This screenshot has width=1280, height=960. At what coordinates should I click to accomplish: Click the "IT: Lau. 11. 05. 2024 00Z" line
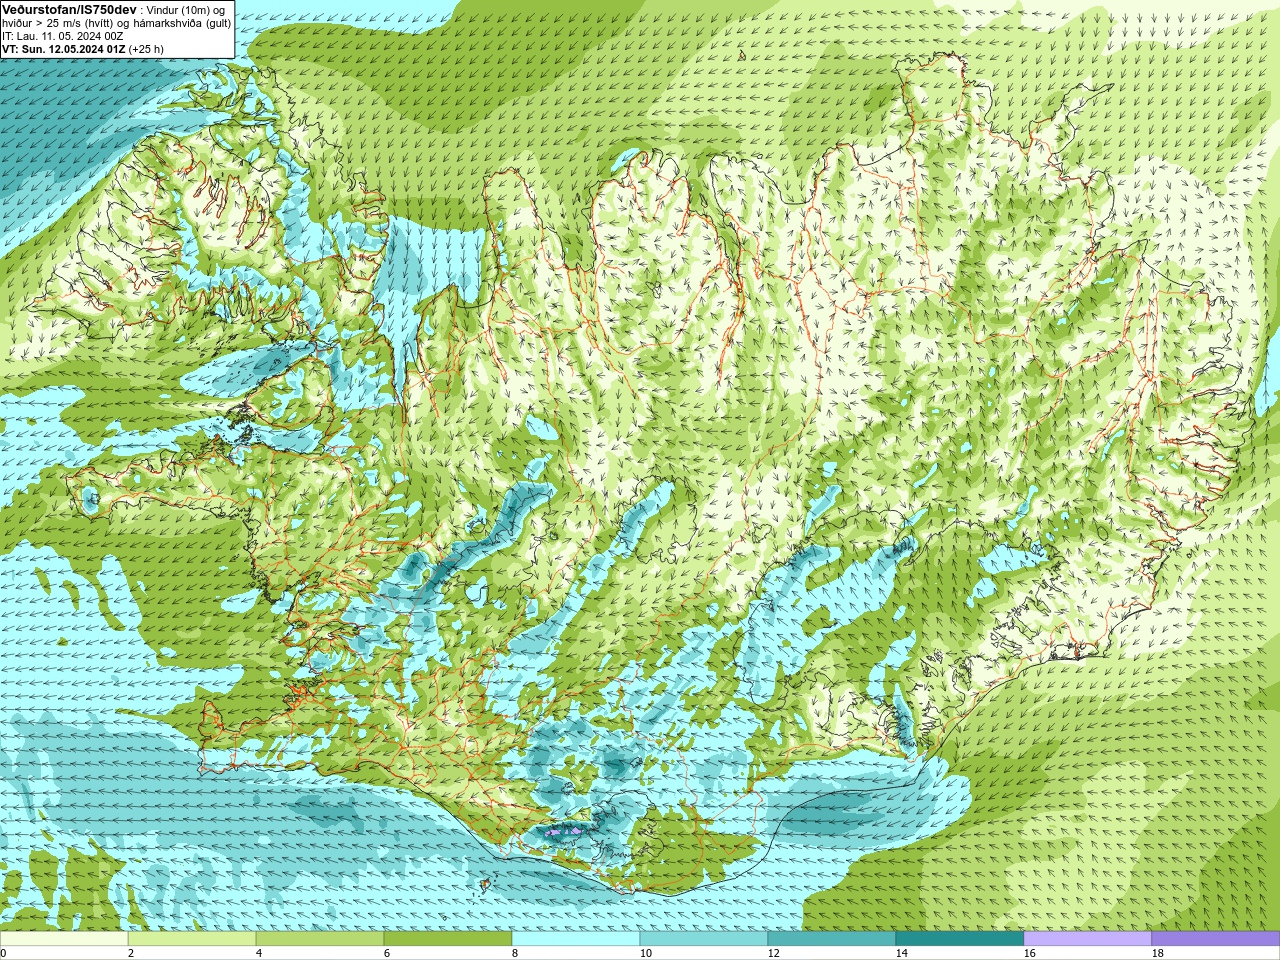point(62,36)
